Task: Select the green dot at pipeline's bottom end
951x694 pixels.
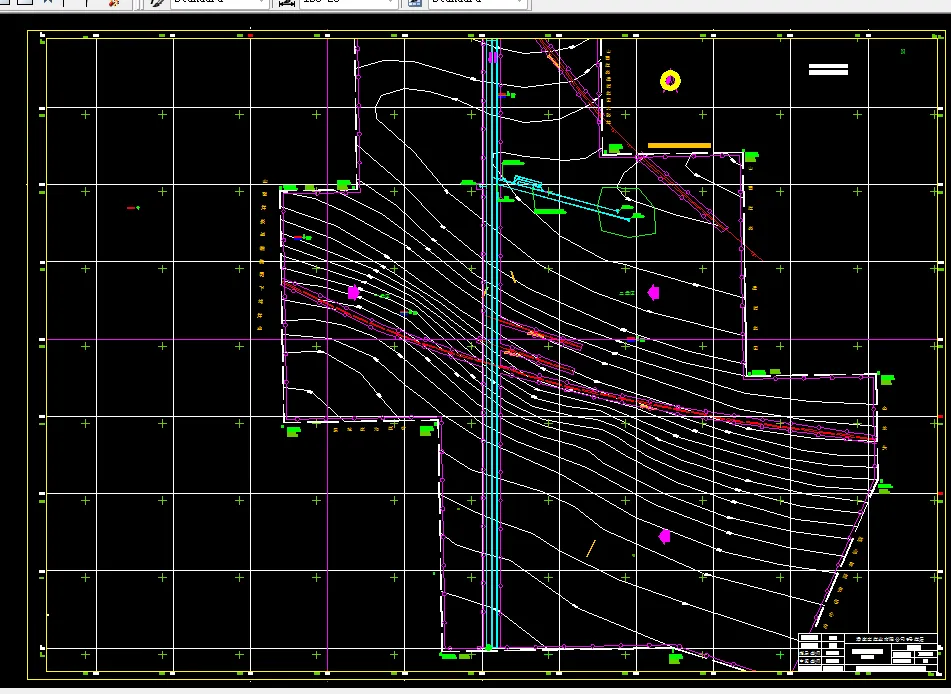Action: pos(489,648)
